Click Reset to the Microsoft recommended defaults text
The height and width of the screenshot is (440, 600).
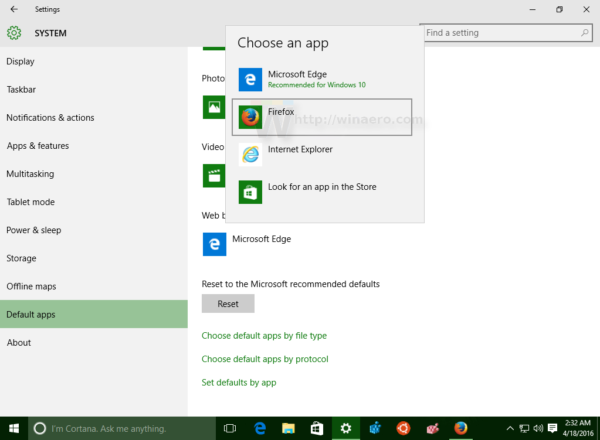pos(290,284)
